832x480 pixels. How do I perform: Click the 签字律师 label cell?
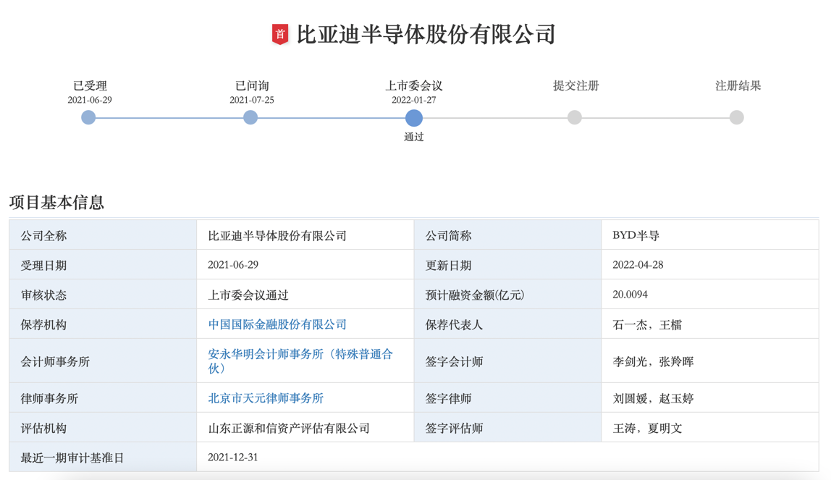tap(508, 398)
